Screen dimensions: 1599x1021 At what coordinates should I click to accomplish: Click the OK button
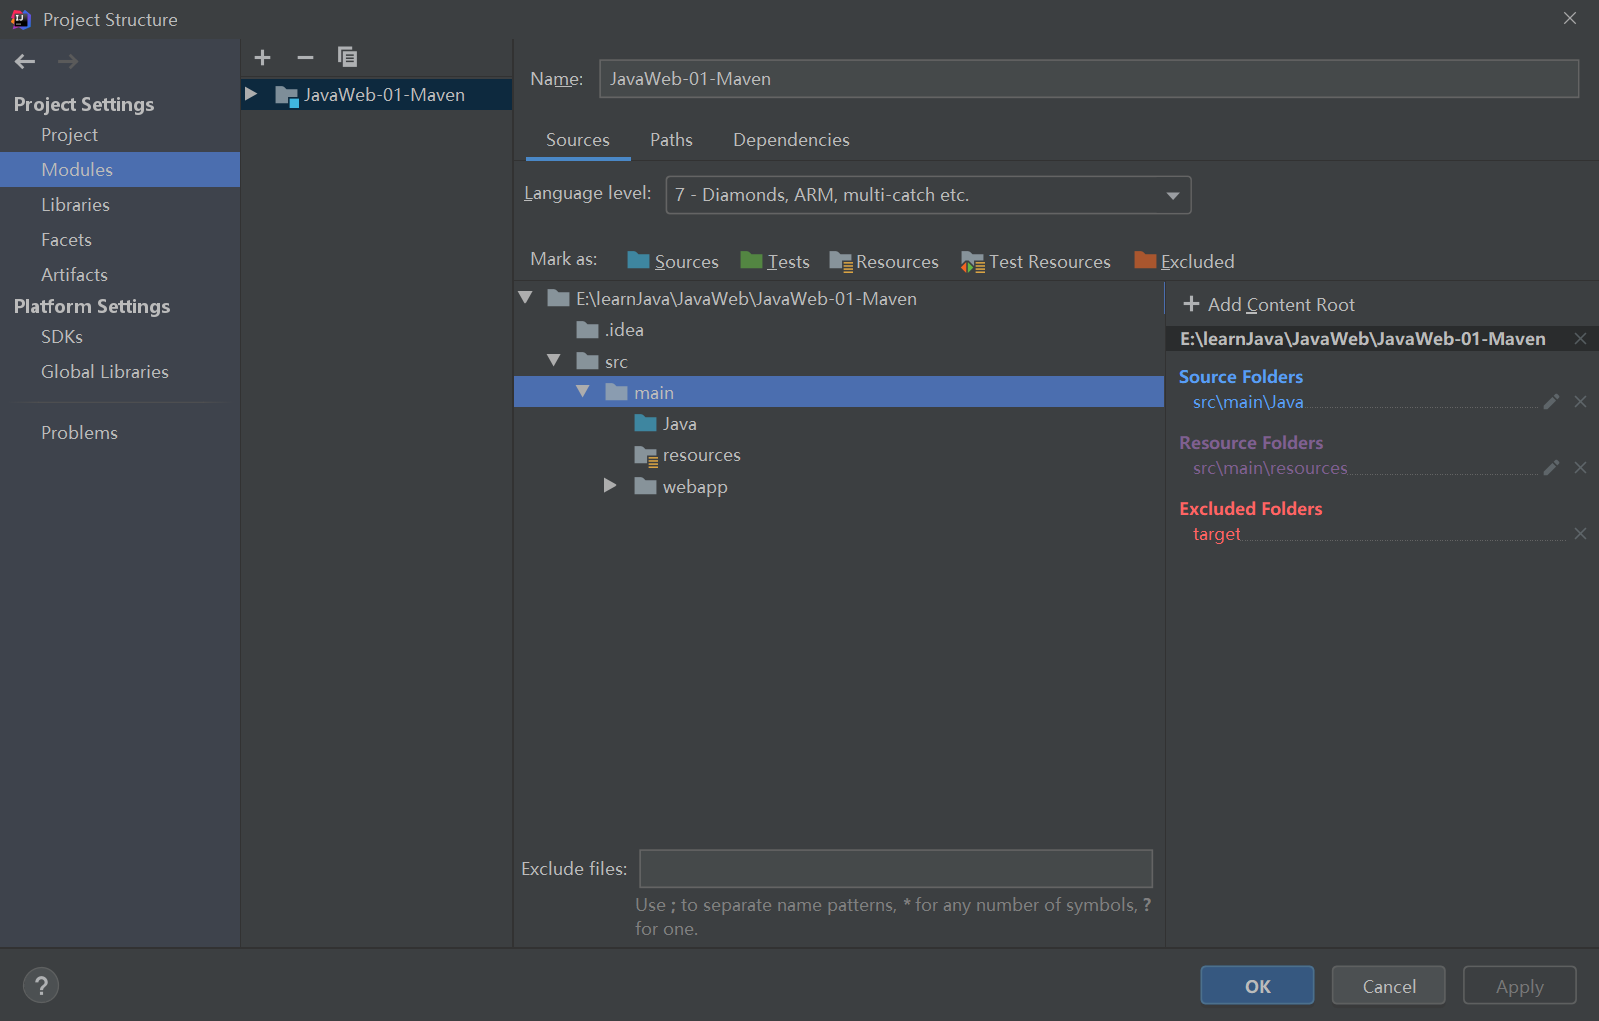(1257, 986)
